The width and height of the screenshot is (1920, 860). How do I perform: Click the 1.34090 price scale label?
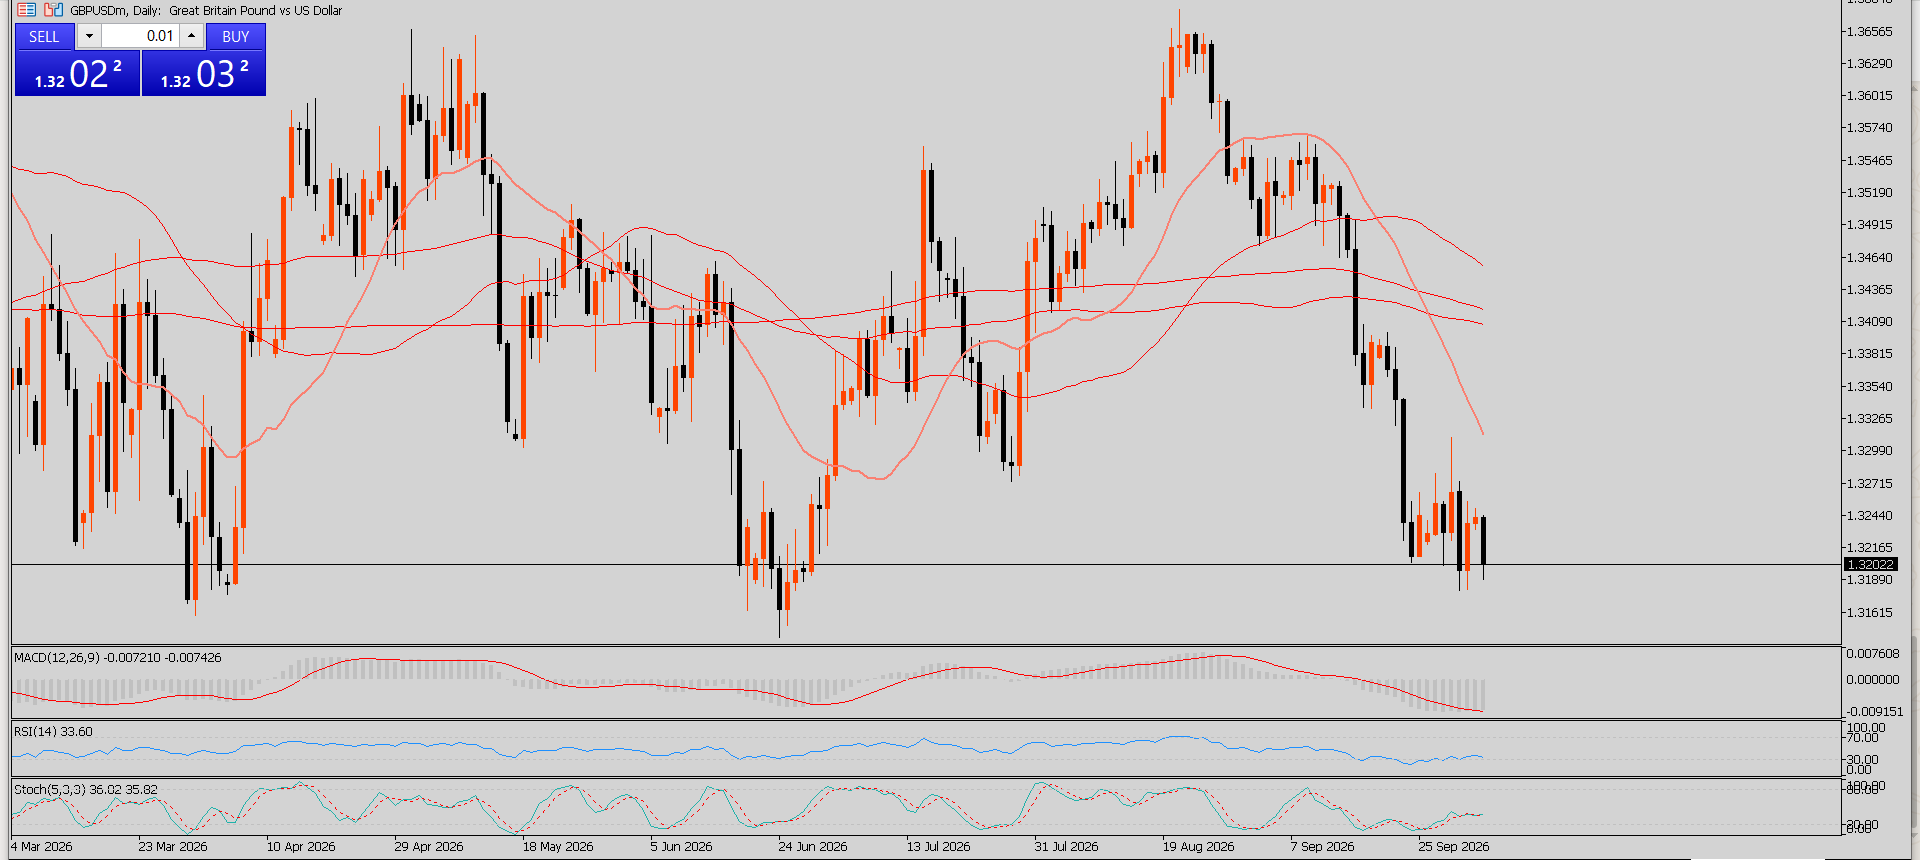pyautogui.click(x=1869, y=322)
